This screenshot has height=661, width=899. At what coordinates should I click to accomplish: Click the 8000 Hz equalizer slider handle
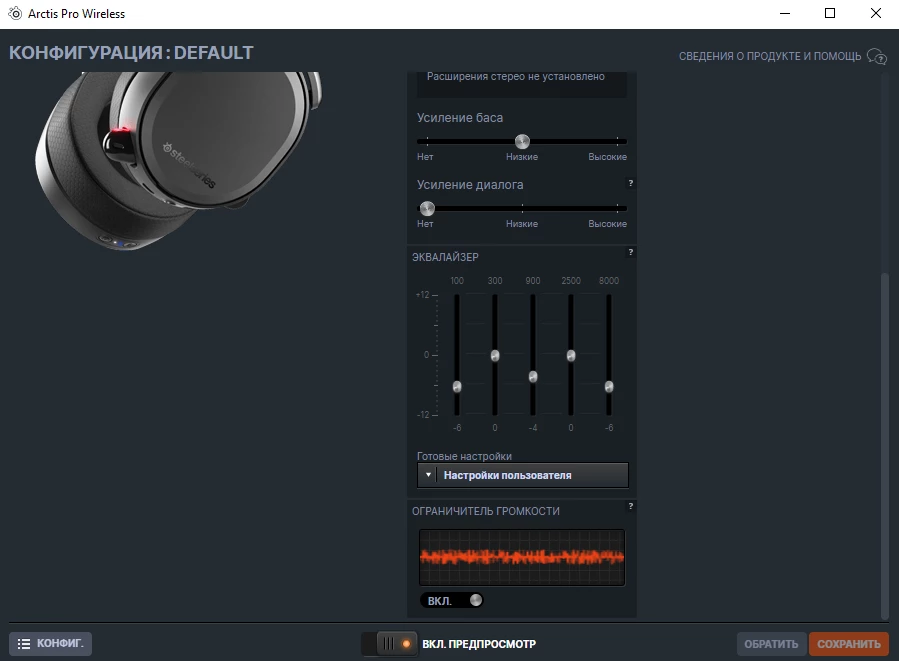[x=609, y=387]
